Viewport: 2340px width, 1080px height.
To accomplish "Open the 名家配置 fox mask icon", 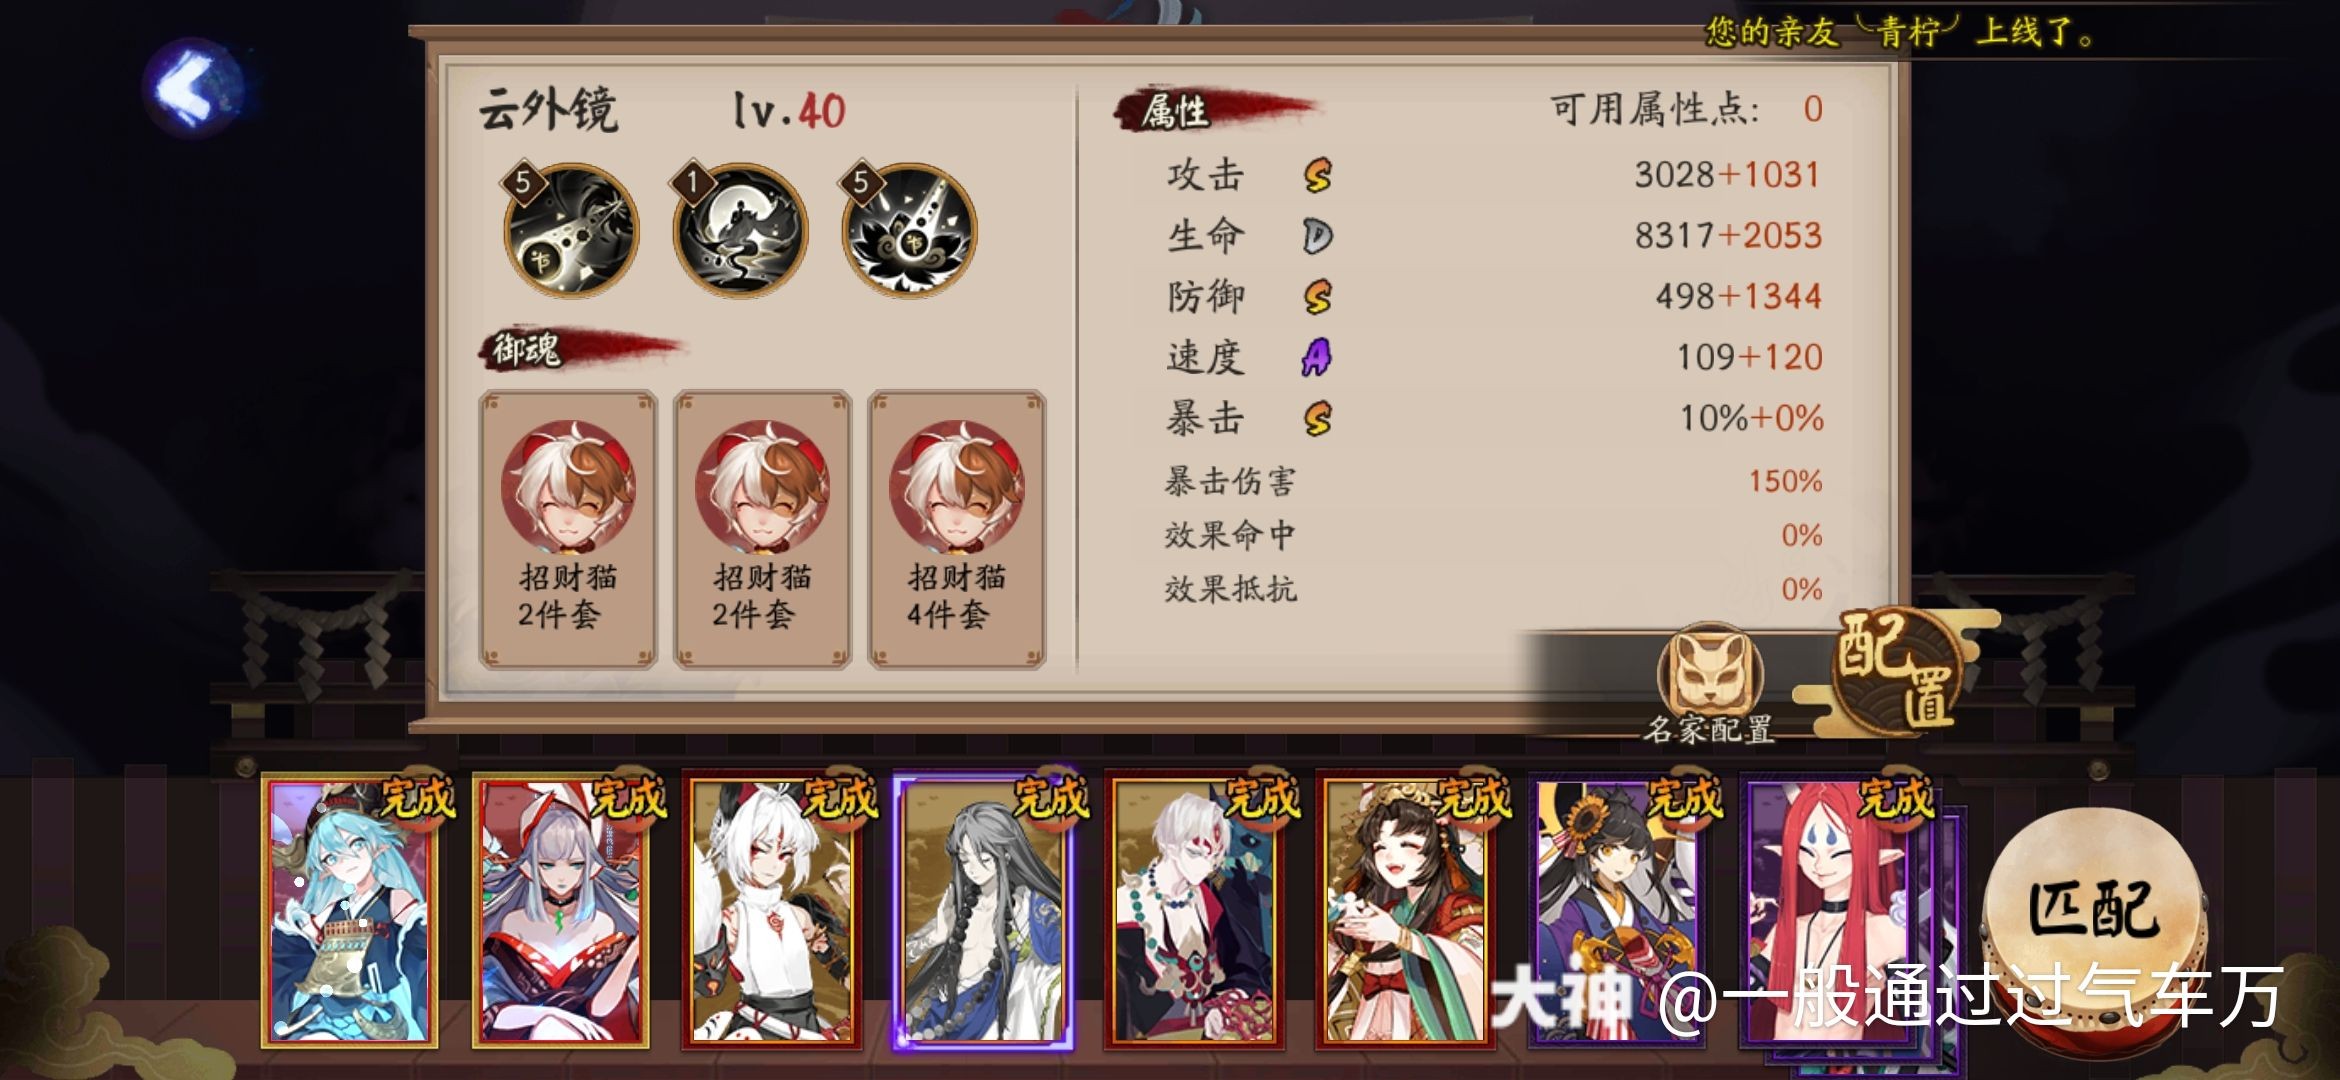I will (1709, 668).
